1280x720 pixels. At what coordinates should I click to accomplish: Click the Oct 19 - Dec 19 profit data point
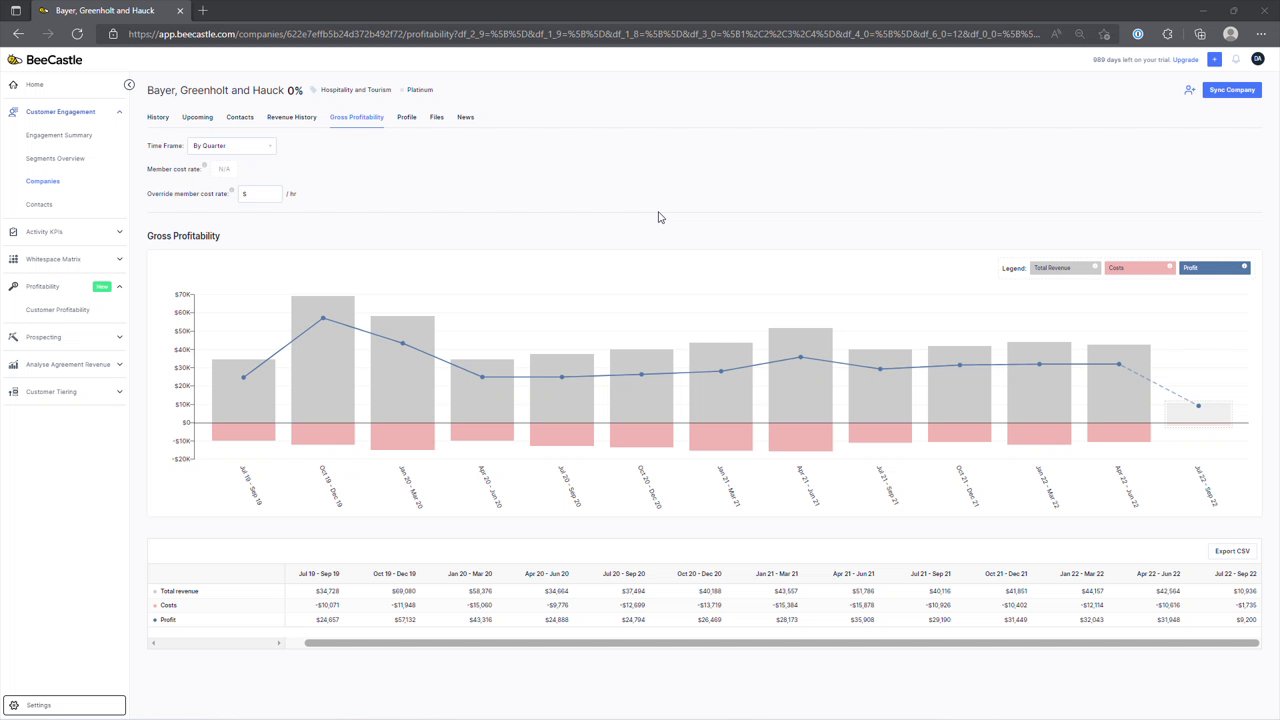tap(323, 318)
